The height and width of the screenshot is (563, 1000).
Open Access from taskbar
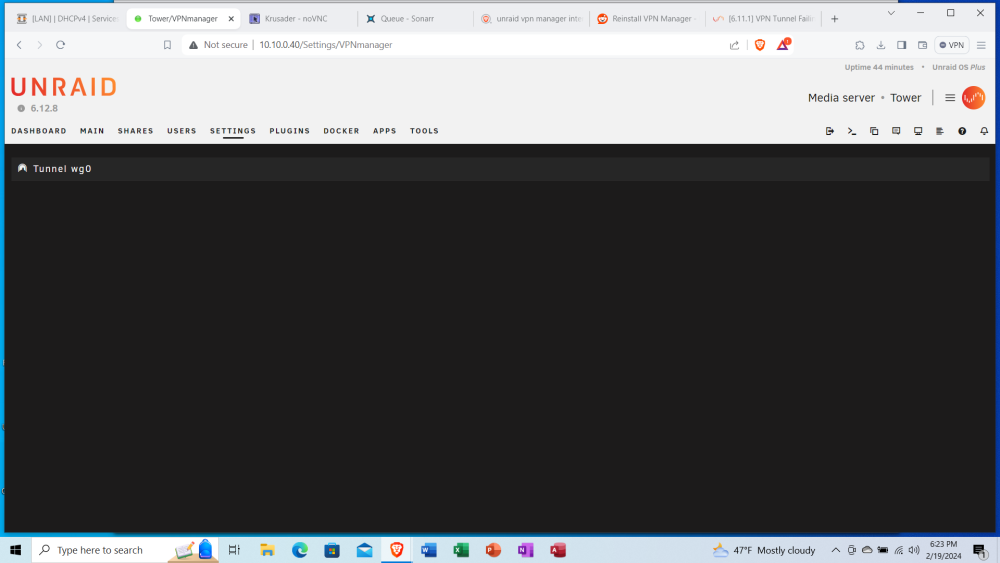tap(558, 550)
